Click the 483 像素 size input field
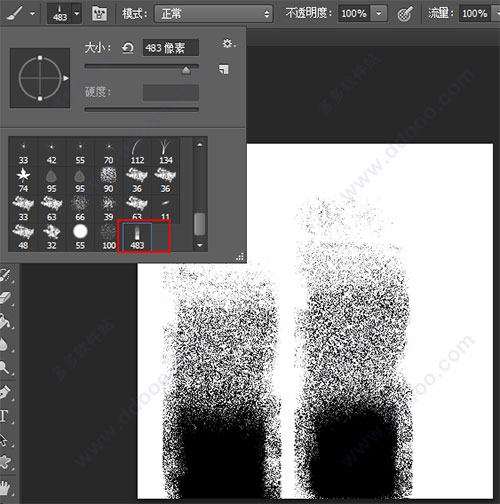This screenshot has width=500, height=504. click(171, 48)
